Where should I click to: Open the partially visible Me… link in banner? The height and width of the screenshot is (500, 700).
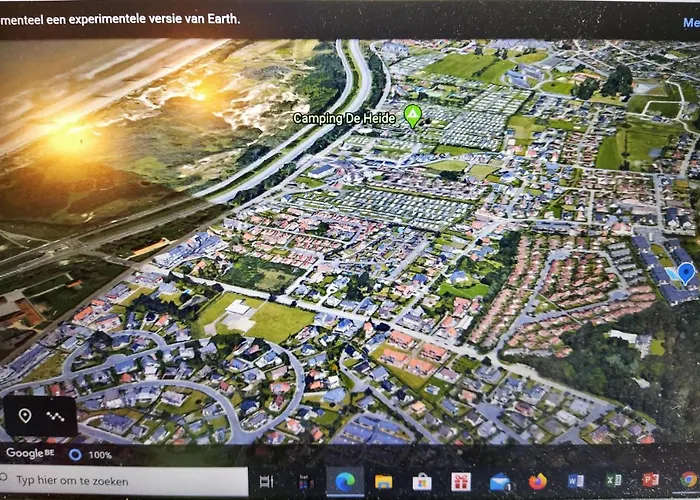click(x=691, y=23)
